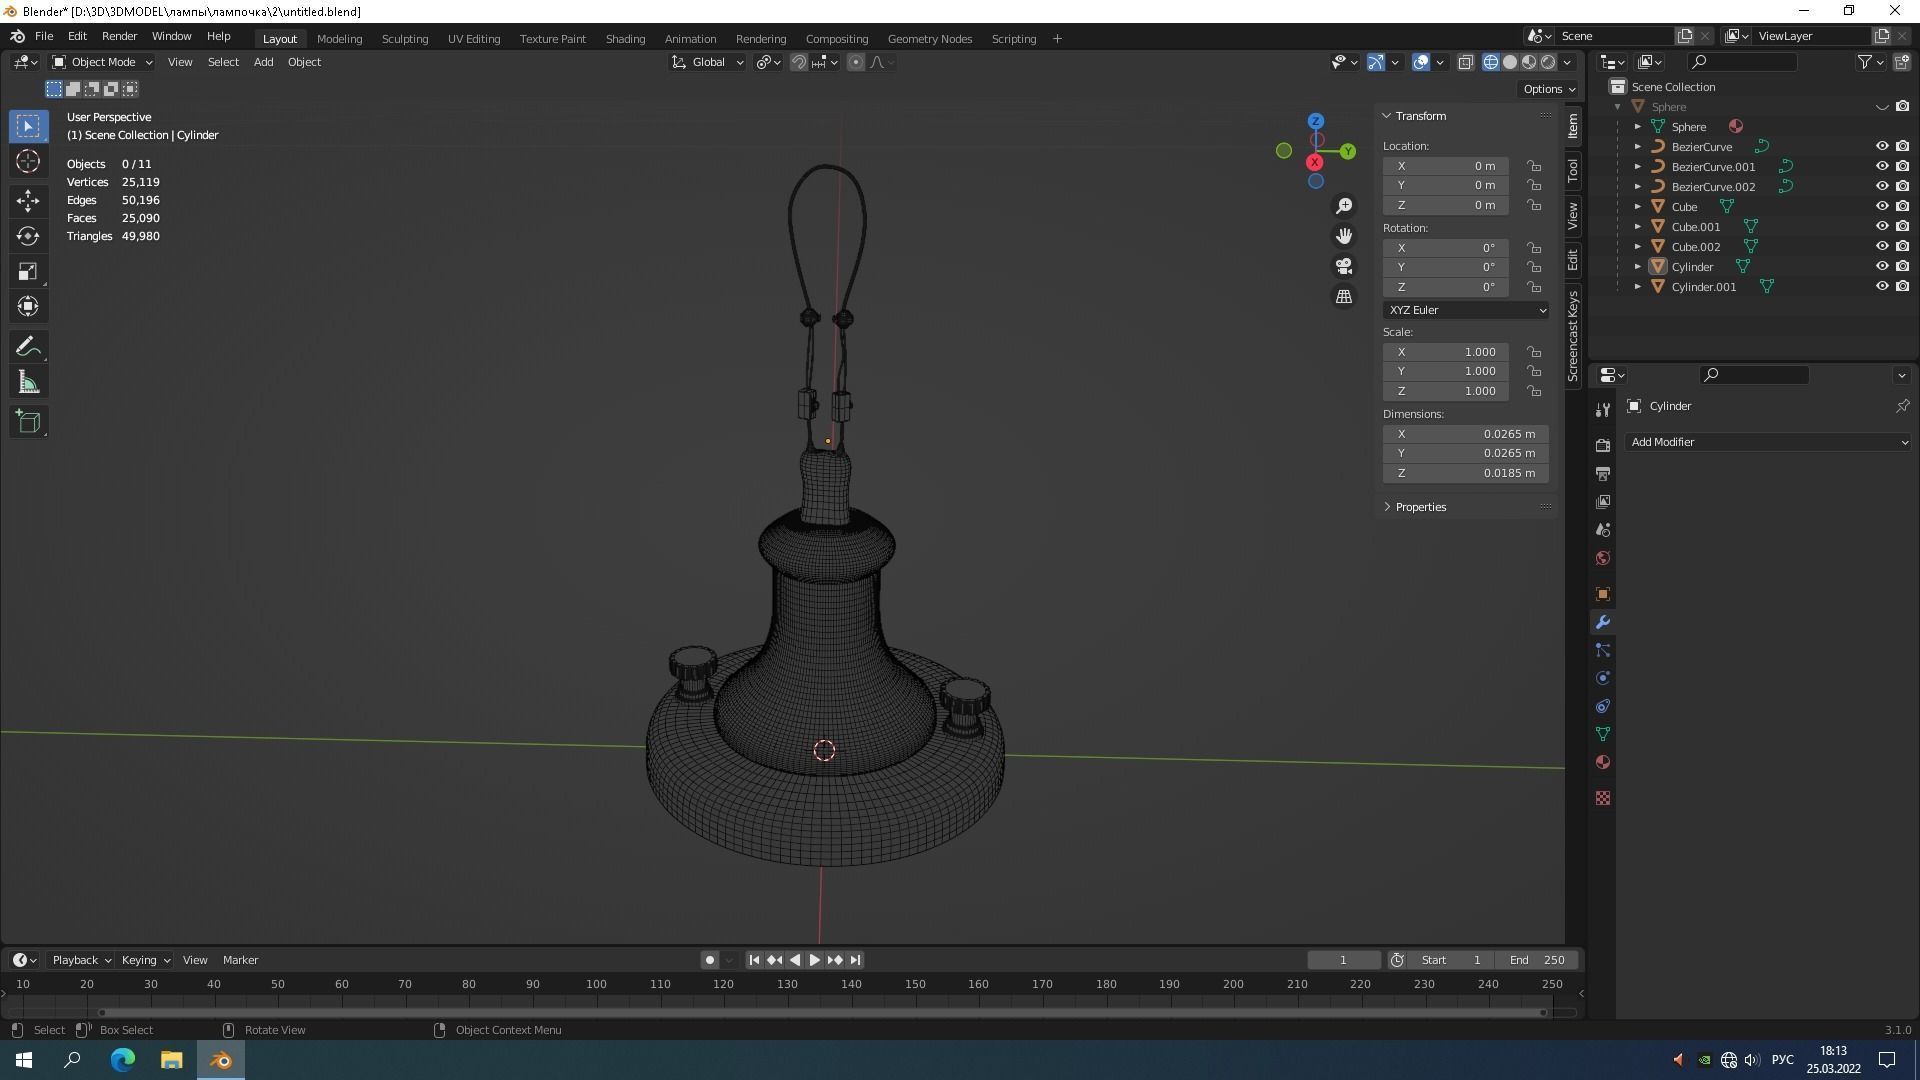The image size is (1920, 1080).
Task: Switch to rendered viewport shading
Action: [x=1548, y=62]
